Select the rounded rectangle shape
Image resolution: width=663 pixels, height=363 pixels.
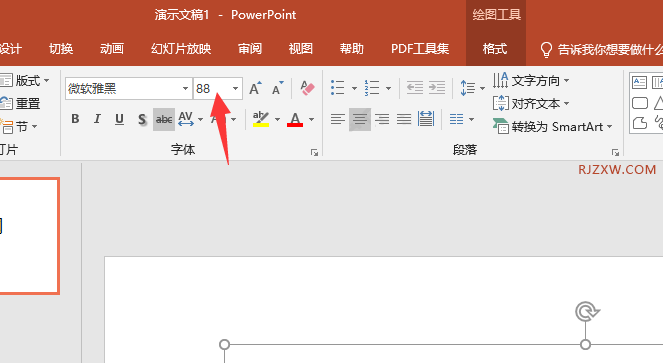click(x=639, y=103)
